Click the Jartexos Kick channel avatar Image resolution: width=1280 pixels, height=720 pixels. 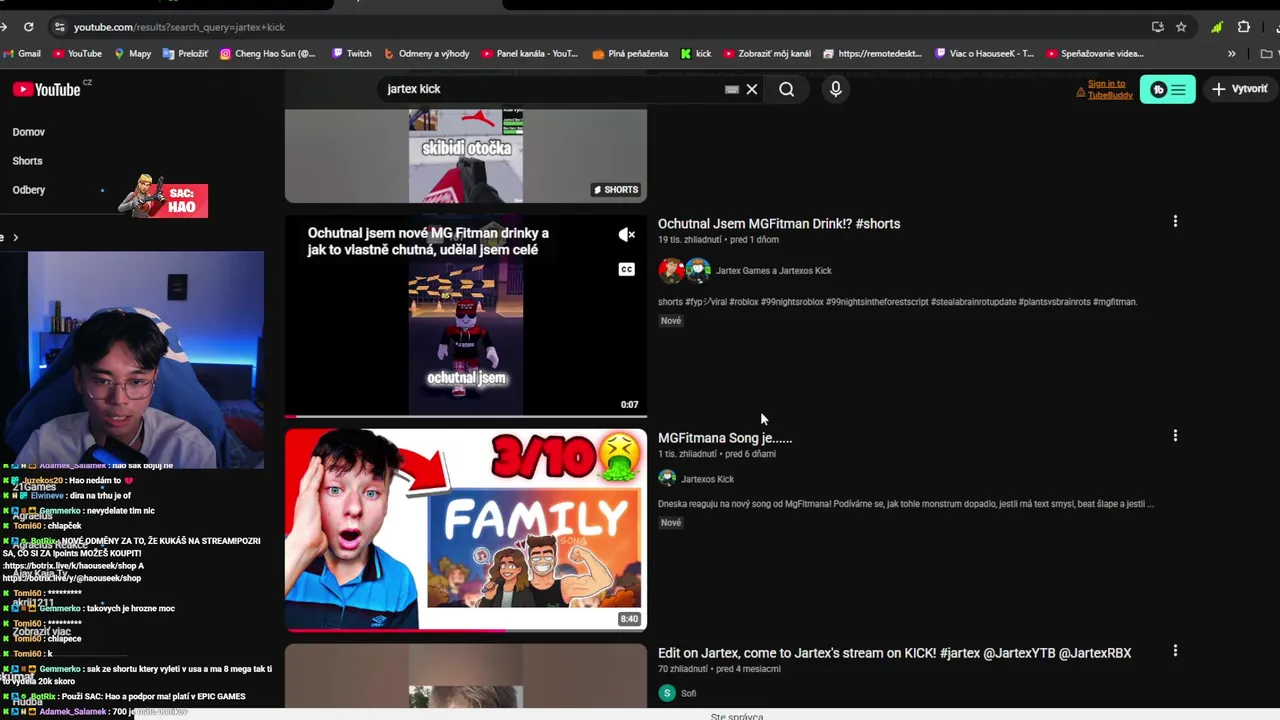(667, 478)
